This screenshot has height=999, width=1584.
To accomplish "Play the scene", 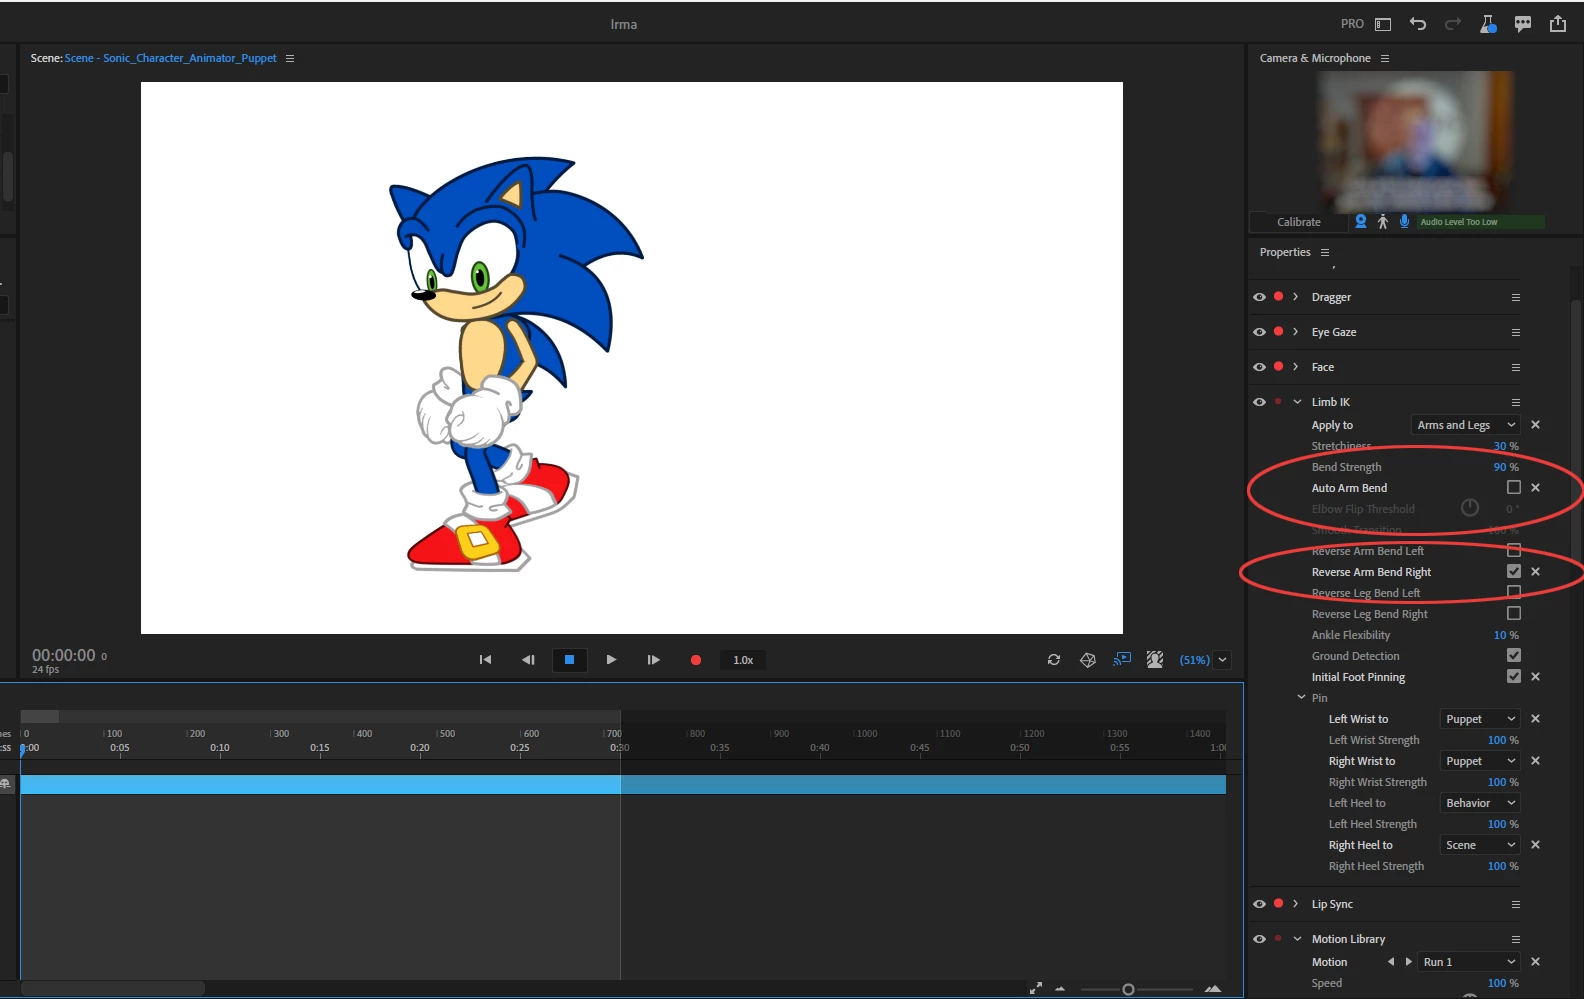I will pos(611,660).
